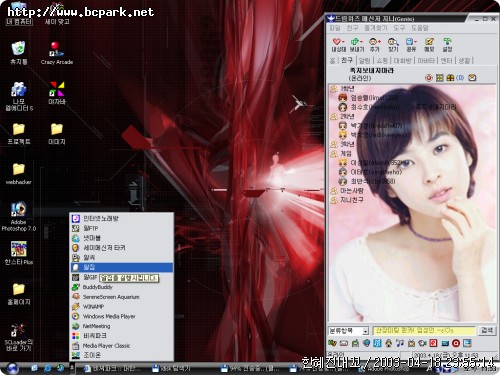Click the globe icon in Genie bottom bar

[366, 343]
